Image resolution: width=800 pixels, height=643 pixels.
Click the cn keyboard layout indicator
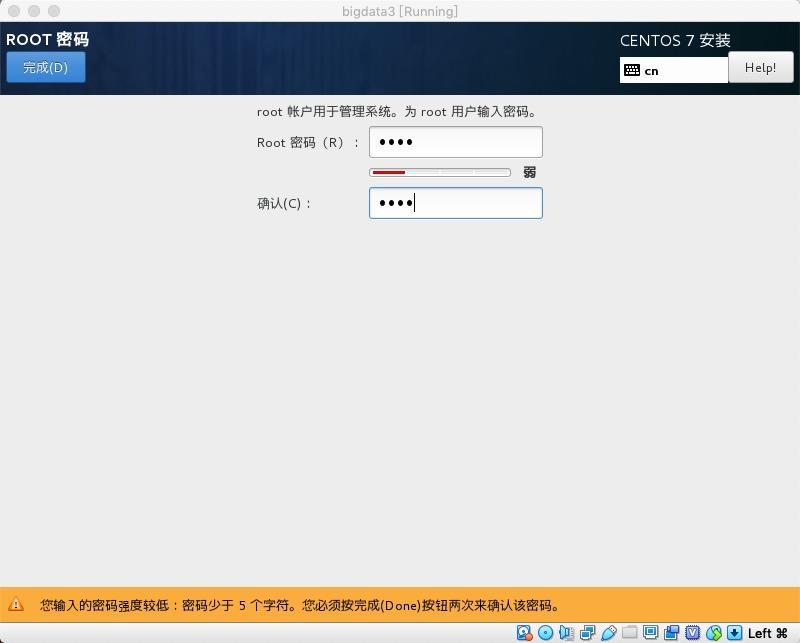point(673,70)
